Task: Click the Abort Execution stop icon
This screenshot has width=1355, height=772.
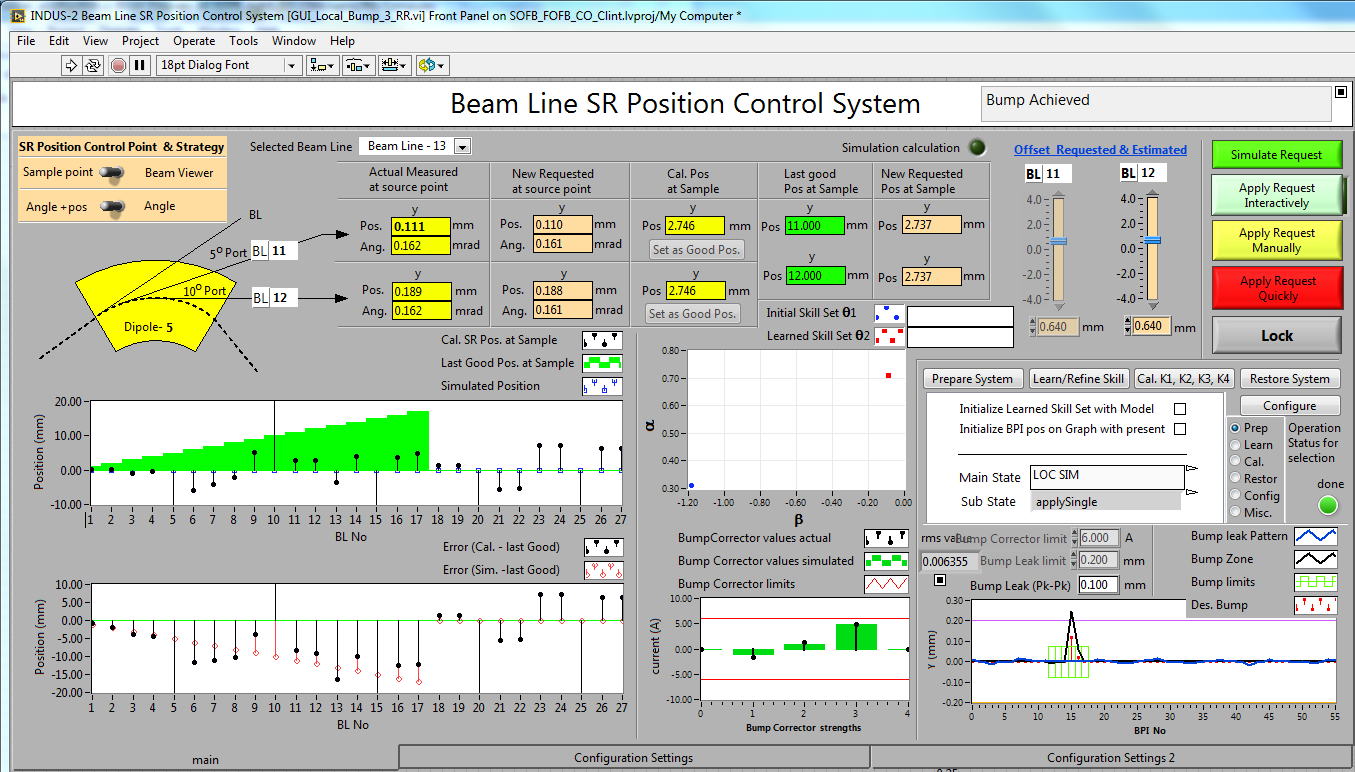Action: tap(118, 65)
